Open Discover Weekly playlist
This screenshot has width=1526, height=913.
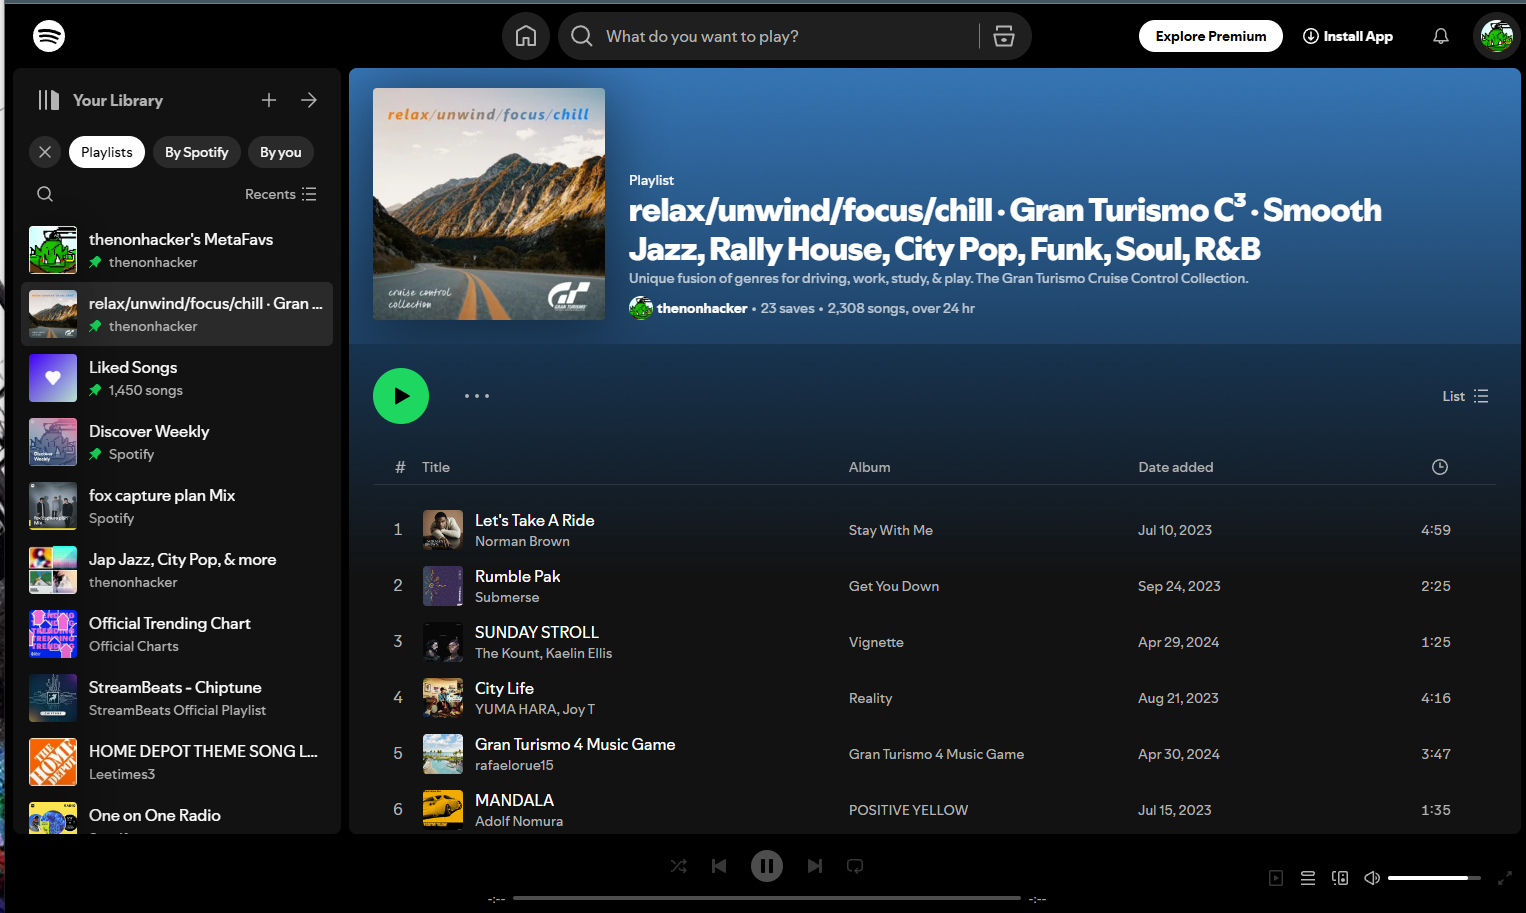coord(177,442)
